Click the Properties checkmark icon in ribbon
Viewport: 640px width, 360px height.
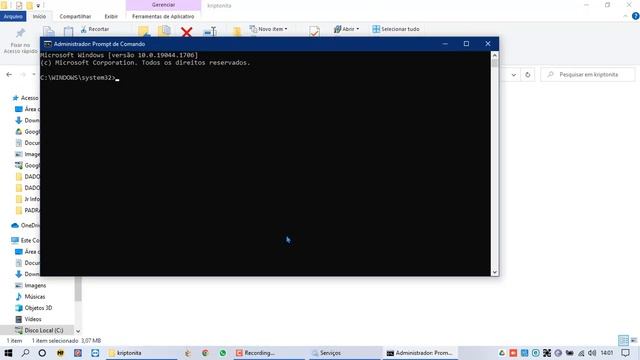point(314,31)
